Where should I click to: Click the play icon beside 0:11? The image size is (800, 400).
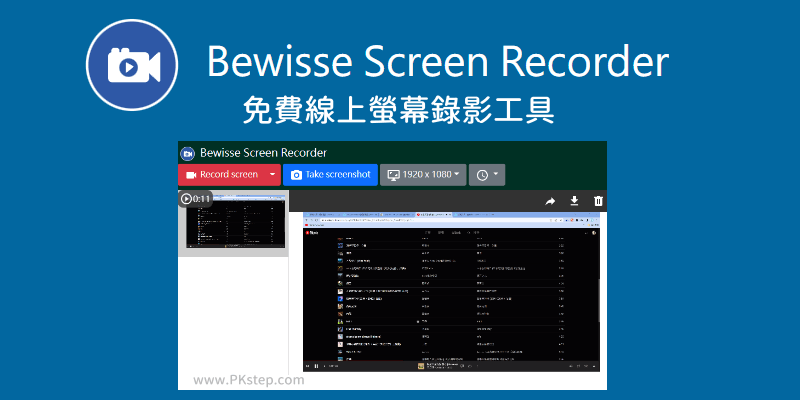pyautogui.click(x=186, y=198)
